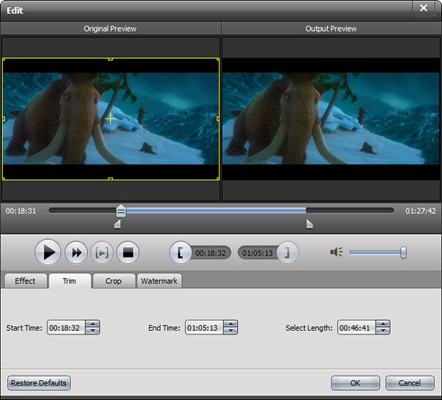The width and height of the screenshot is (442, 400).
Task: Click the left-middle crop handle
Action: point(4,119)
